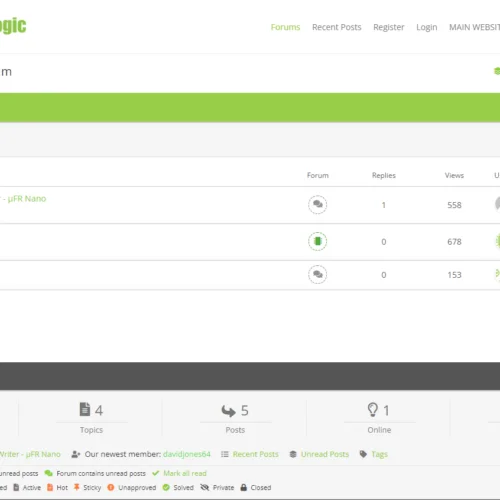Click the Unread Posts stack icon

click(x=293, y=454)
